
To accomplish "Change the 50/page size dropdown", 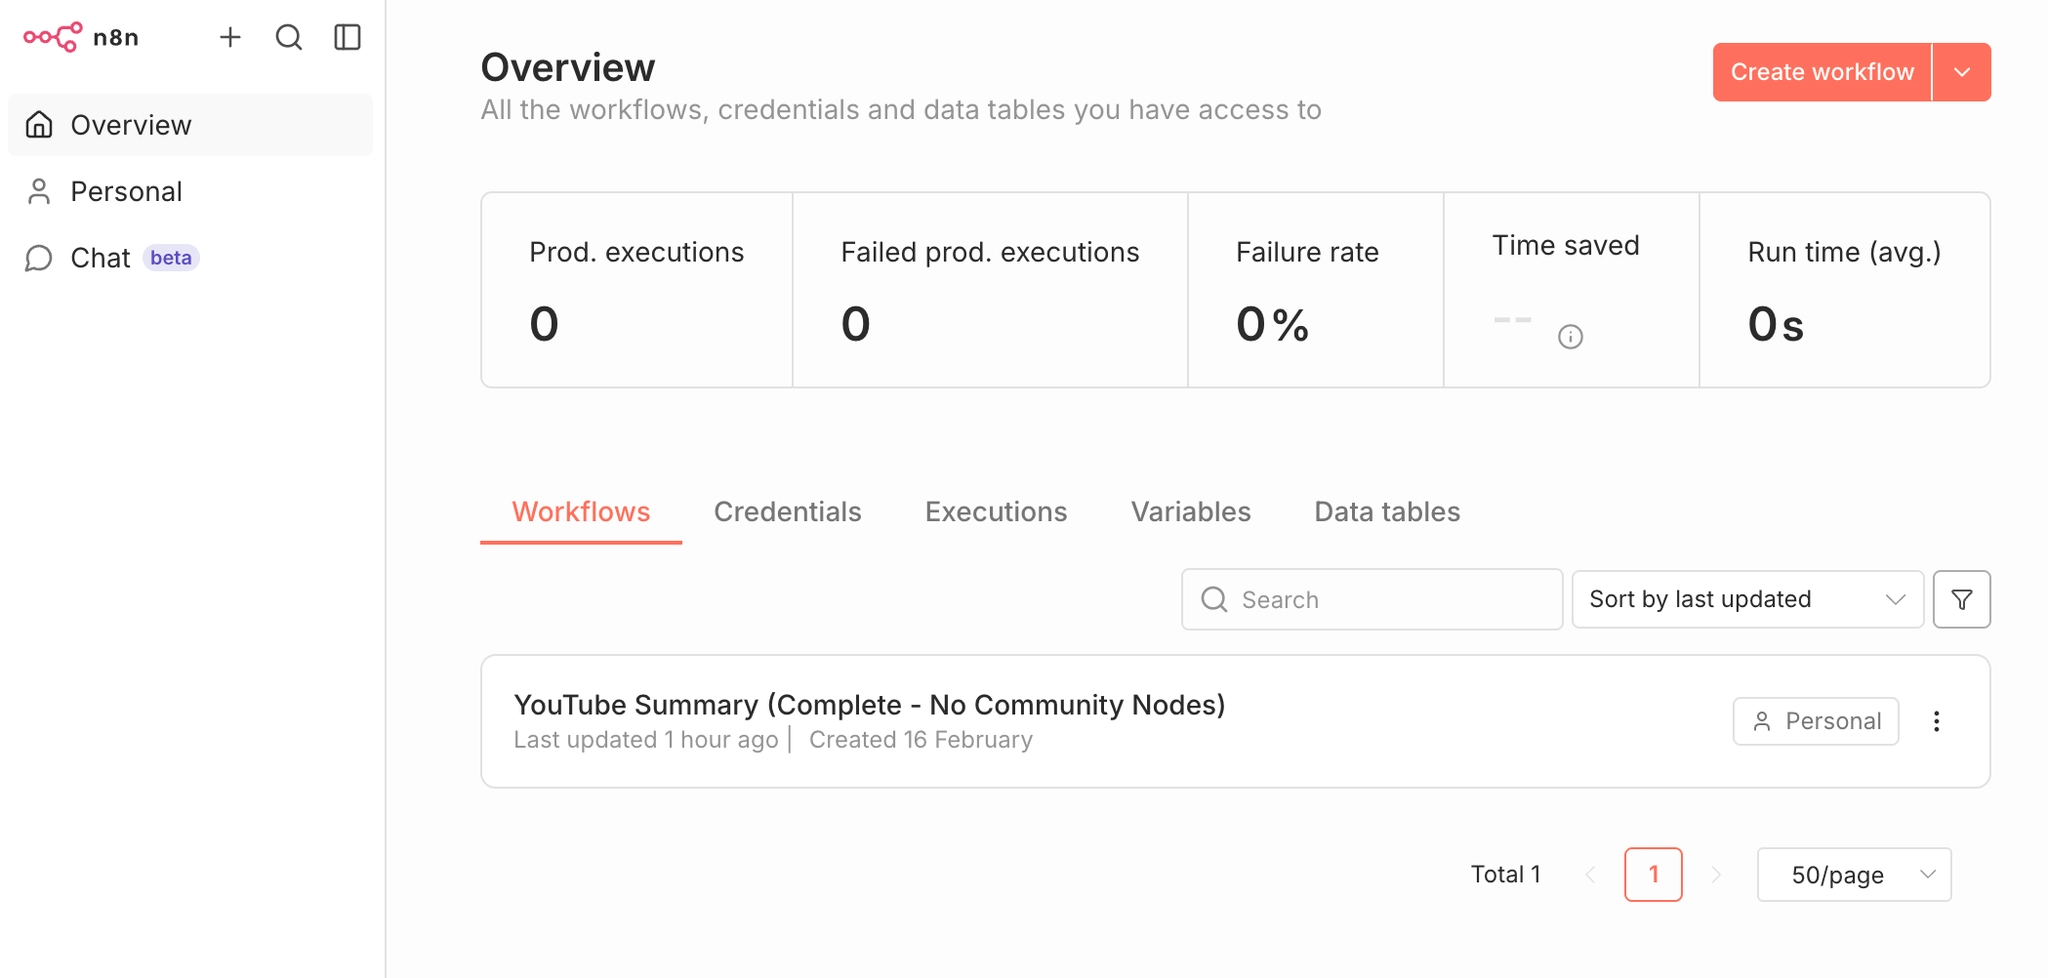I will [x=1853, y=875].
